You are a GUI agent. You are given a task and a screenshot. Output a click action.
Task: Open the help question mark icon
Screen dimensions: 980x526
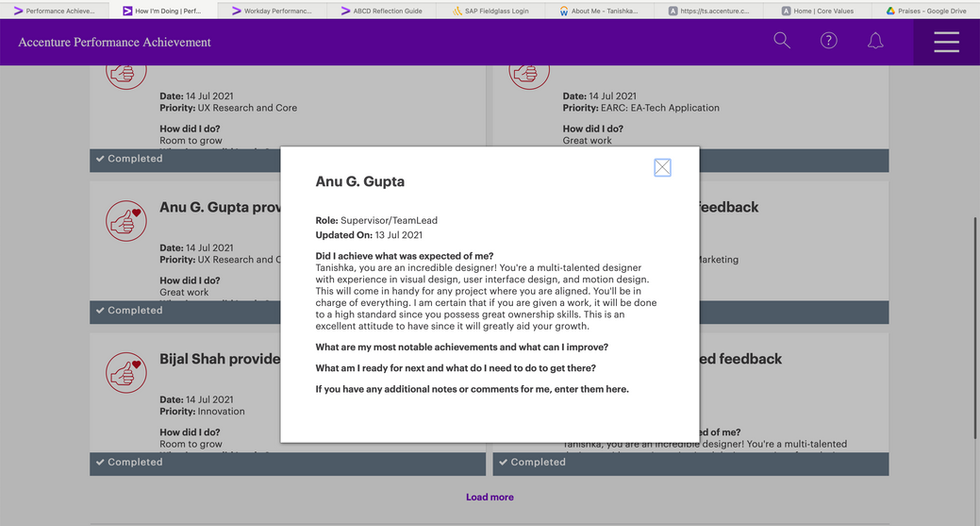point(829,41)
